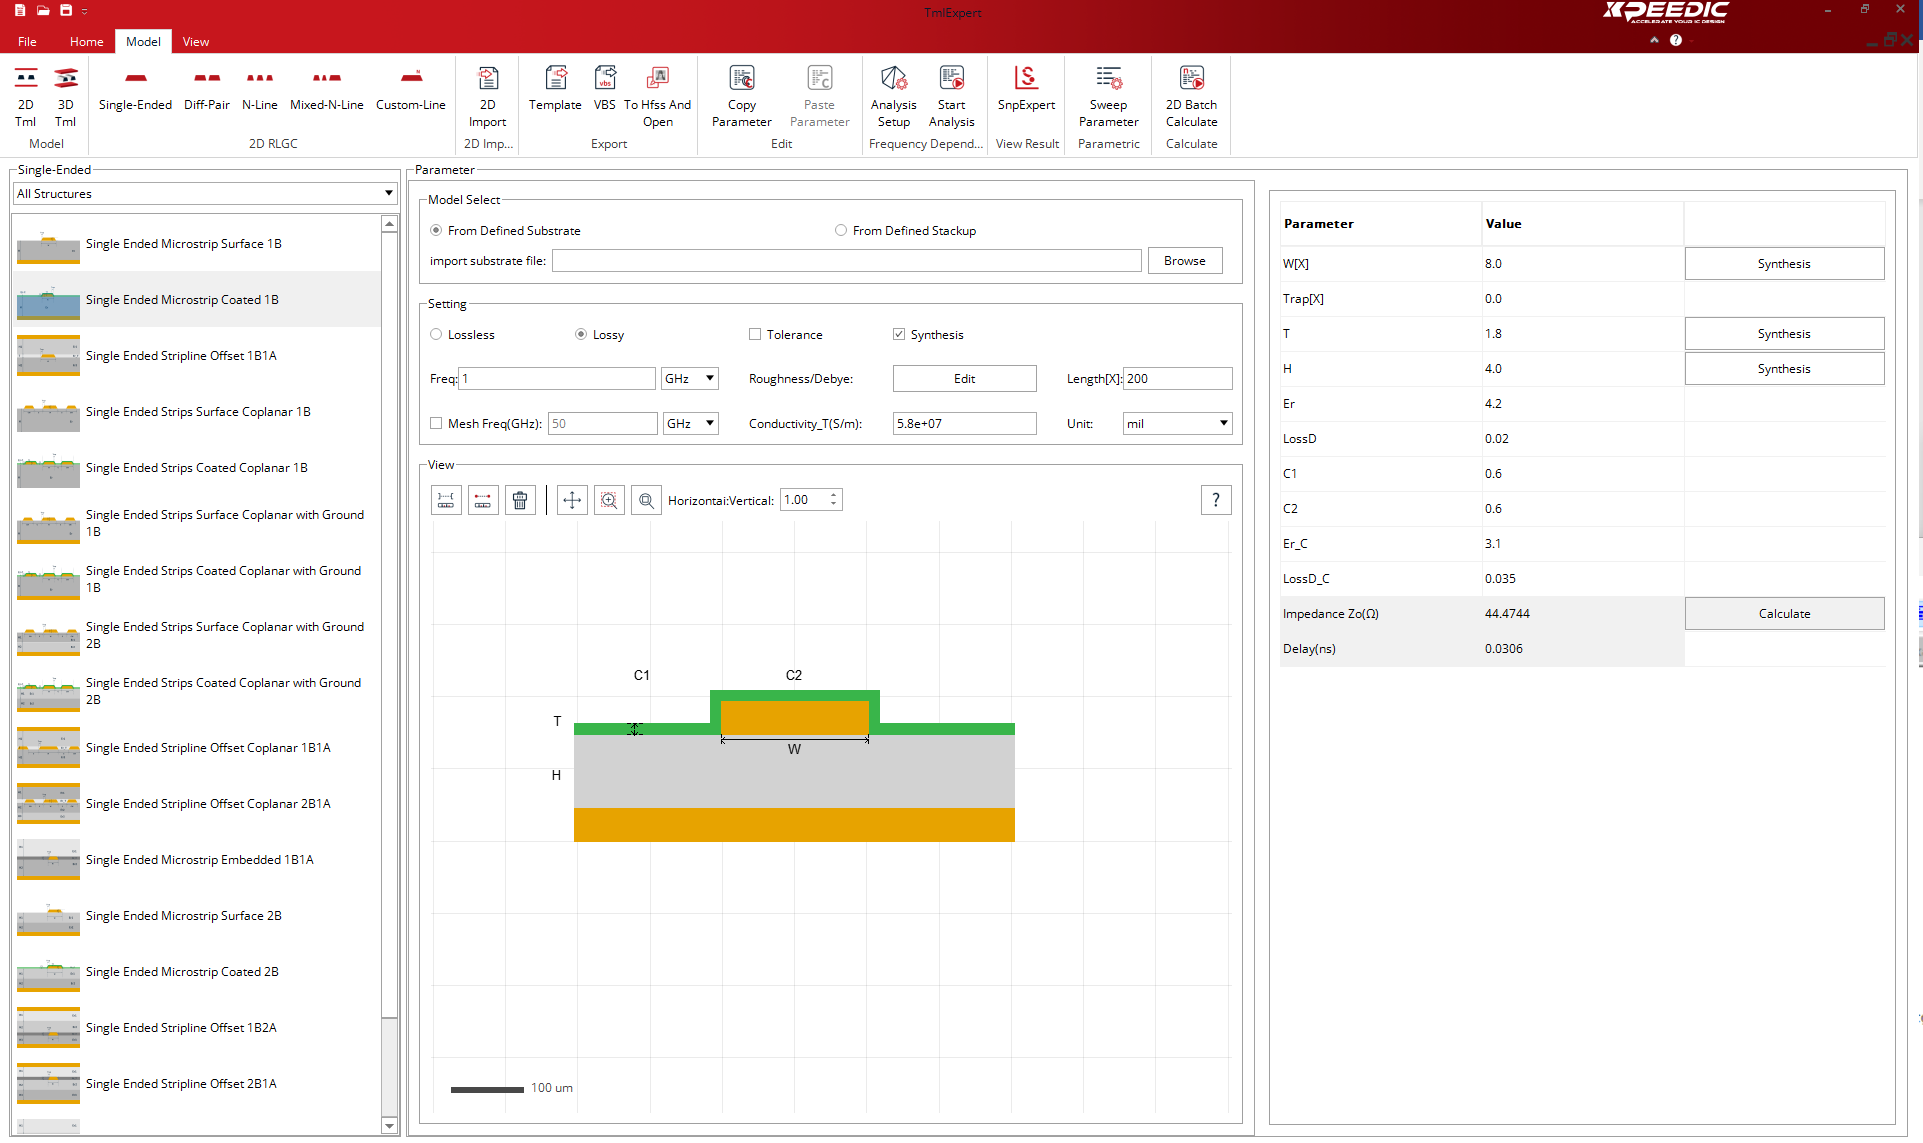
Task: Click the Roughness/Debye Edit button
Action: pyautogui.click(x=965, y=379)
